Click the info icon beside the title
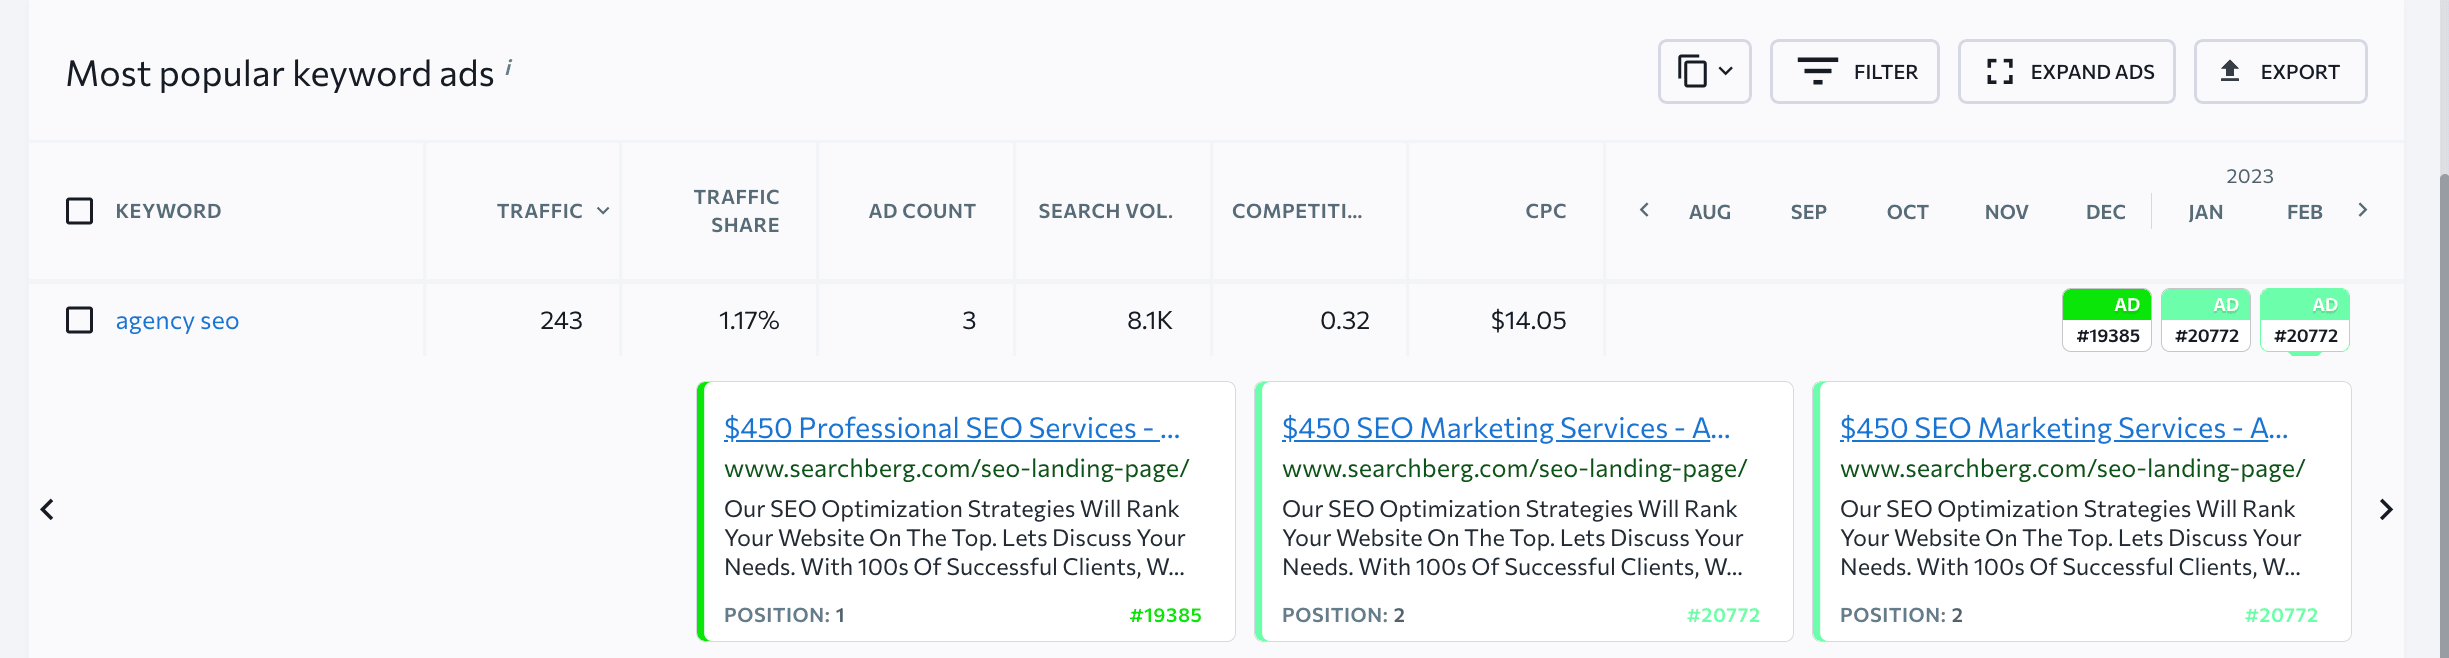Screen dimensions: 2449x658 (x=508, y=67)
